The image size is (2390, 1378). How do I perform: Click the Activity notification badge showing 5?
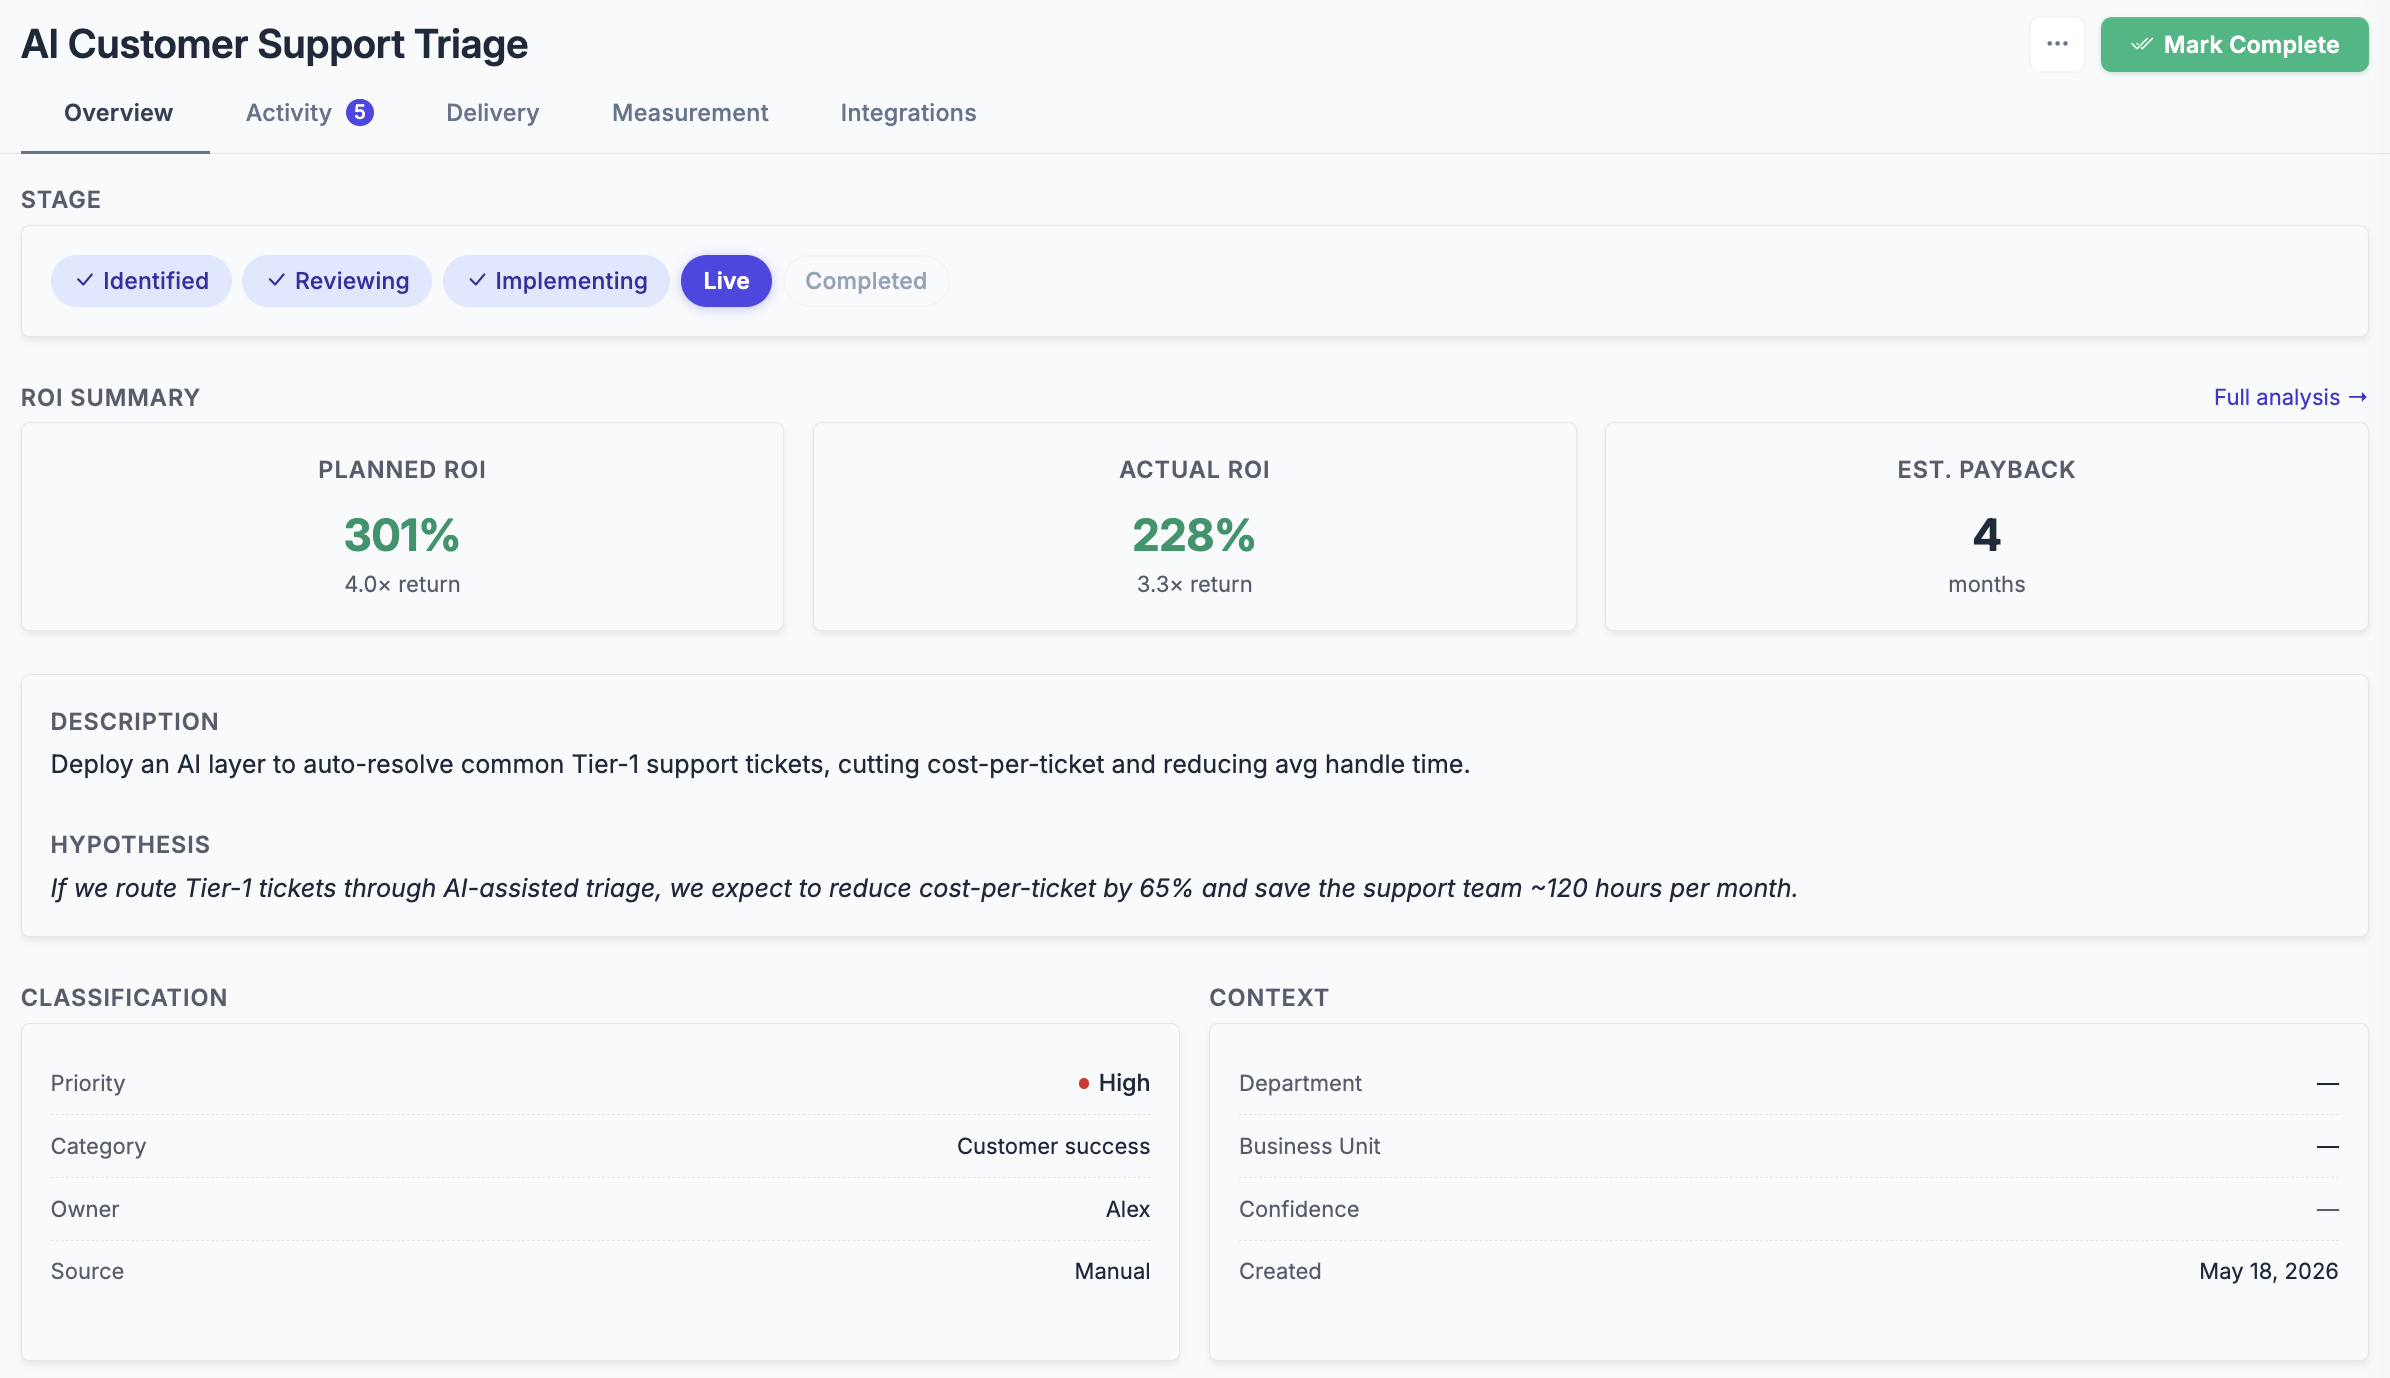pos(360,112)
